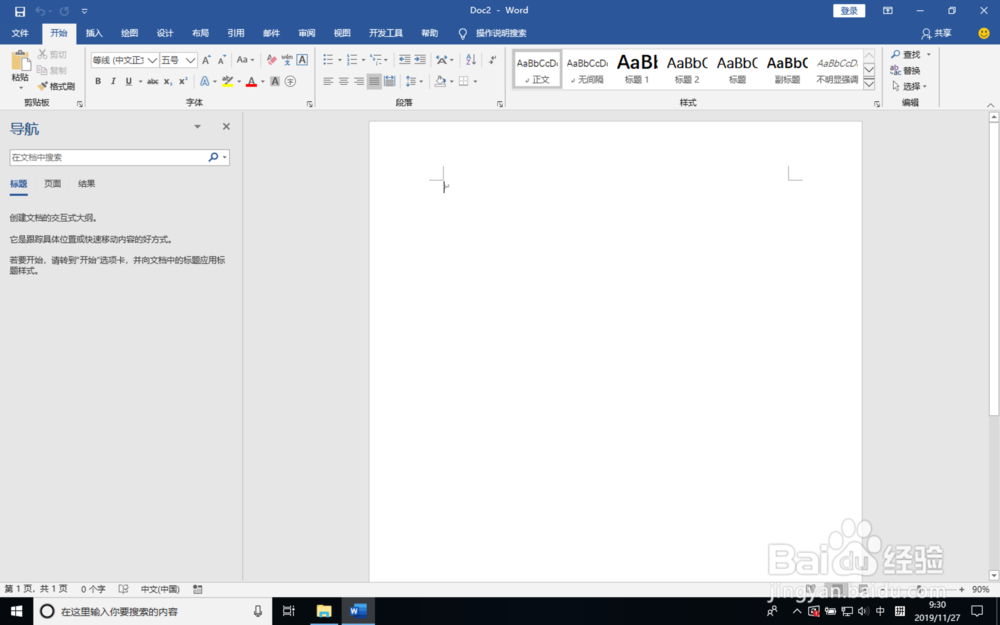Image resolution: width=1000 pixels, height=625 pixels.
Task: Switch to the 插入 tab
Action: point(94,33)
